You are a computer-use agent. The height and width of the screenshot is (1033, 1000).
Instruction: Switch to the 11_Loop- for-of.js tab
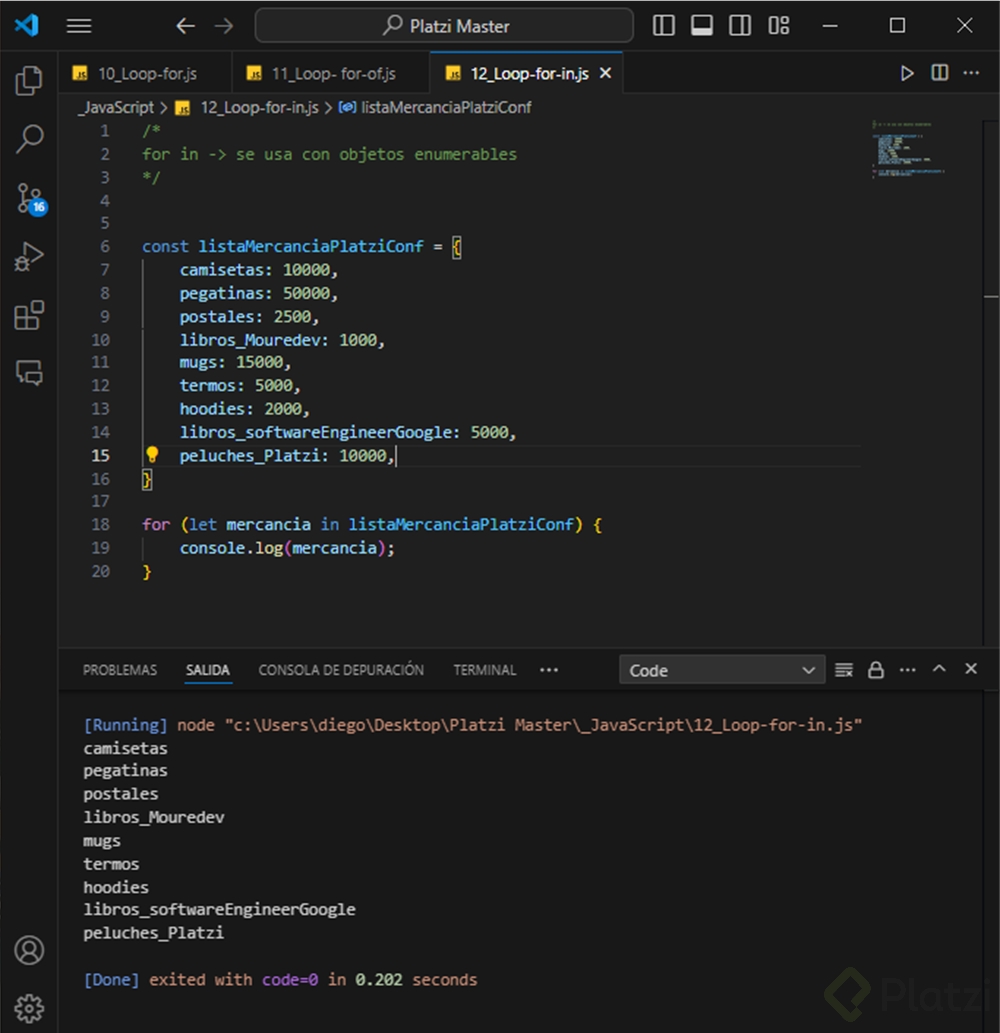pyautogui.click(x=333, y=74)
